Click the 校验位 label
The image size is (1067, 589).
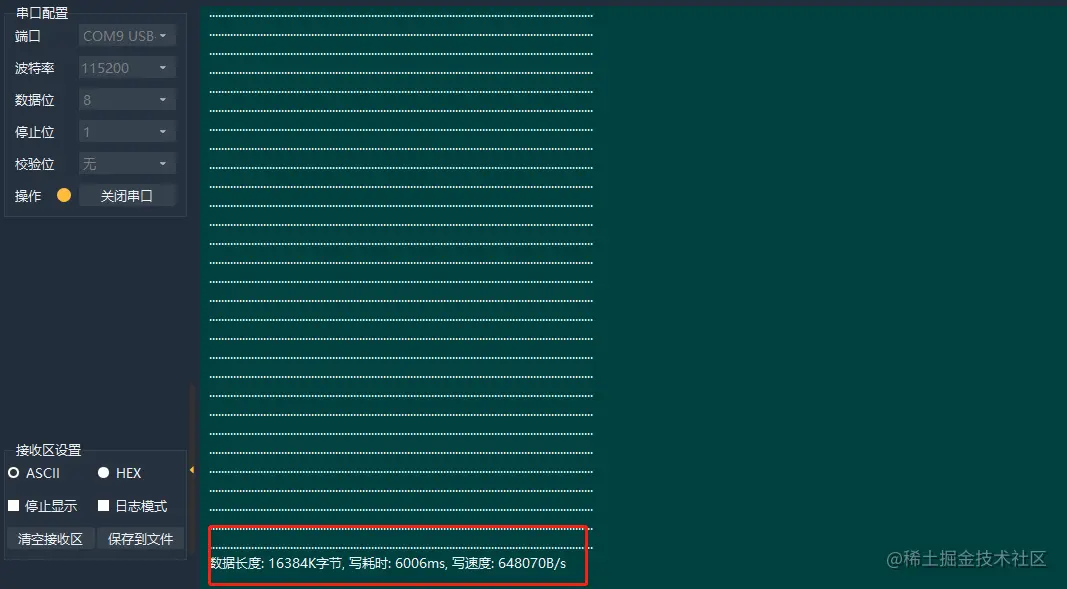coord(35,164)
